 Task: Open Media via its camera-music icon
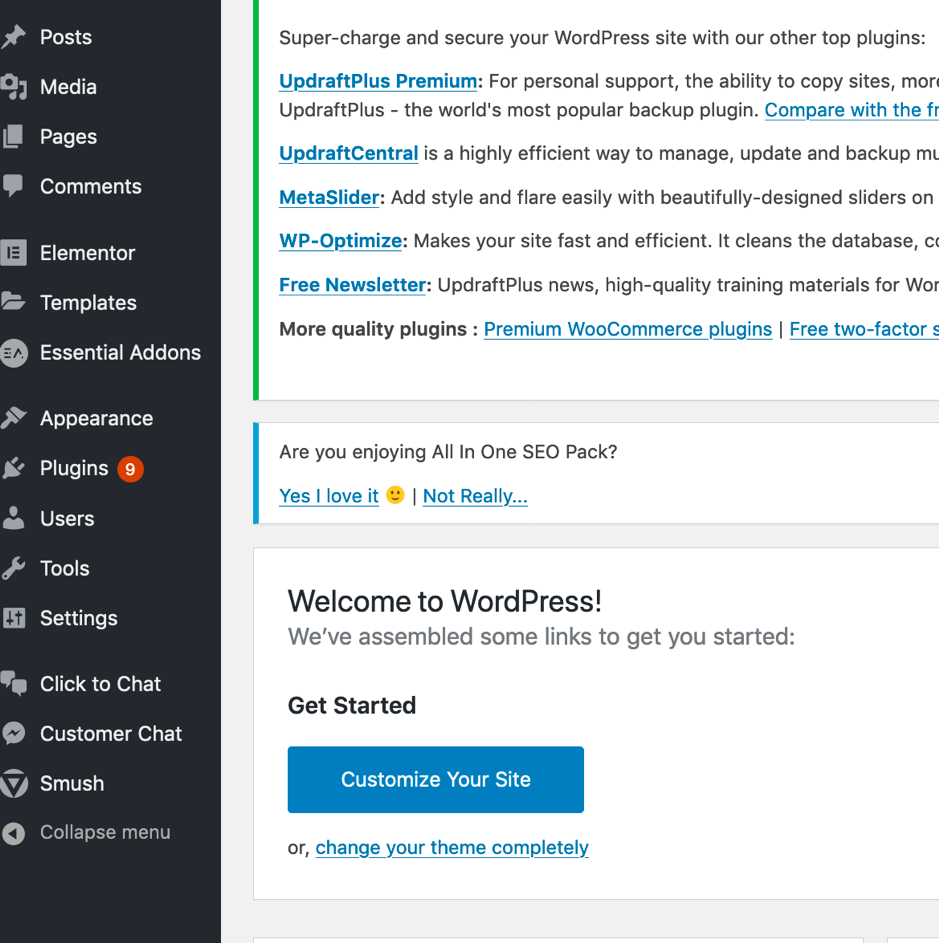[14, 87]
